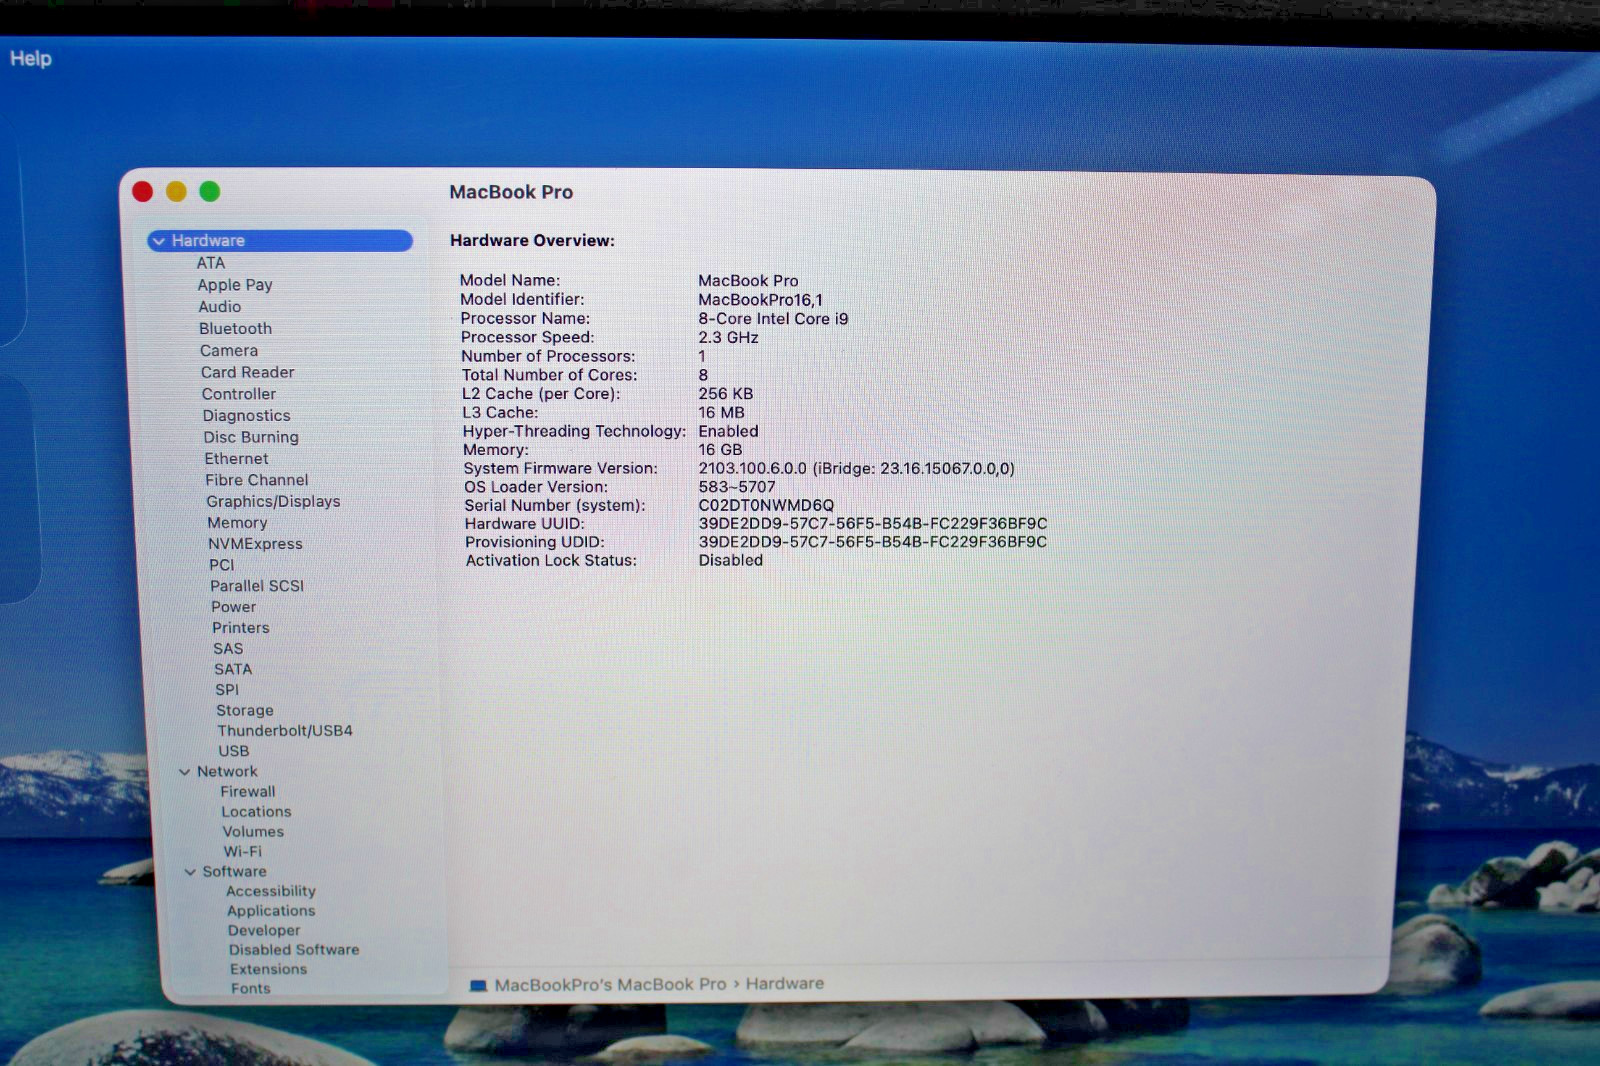The image size is (1600, 1066).
Task: Open the Thunderbolt/USB4 entry
Action: [x=285, y=730]
